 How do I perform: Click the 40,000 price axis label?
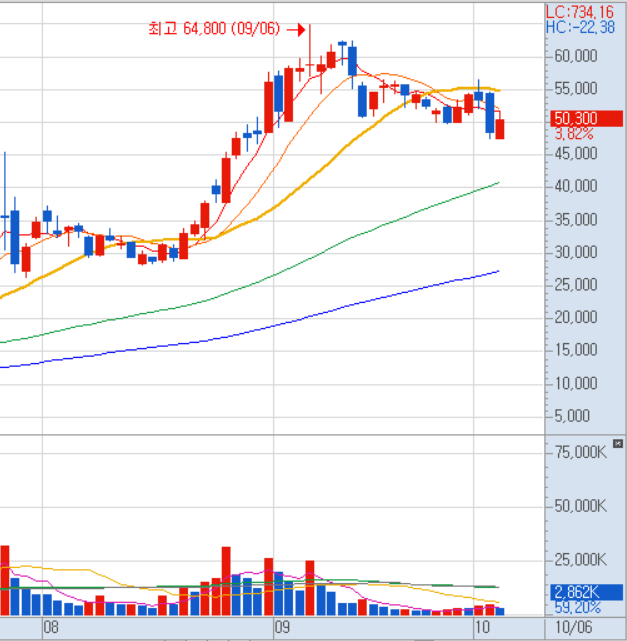click(575, 186)
